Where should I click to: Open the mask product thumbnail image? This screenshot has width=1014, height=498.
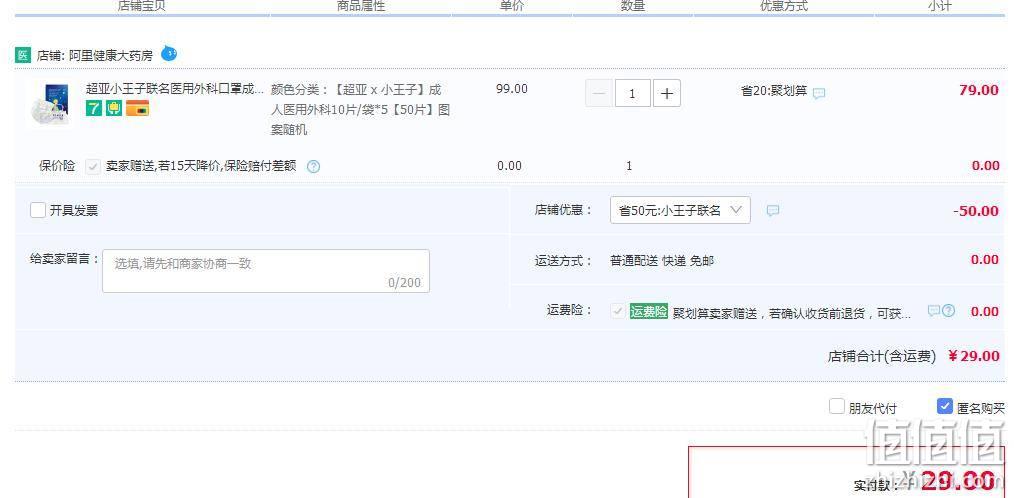(x=50, y=103)
